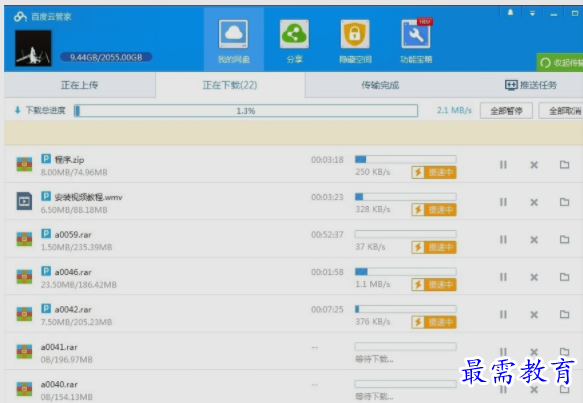Click the 全部取消 button
The image size is (583, 403).
click(561, 111)
